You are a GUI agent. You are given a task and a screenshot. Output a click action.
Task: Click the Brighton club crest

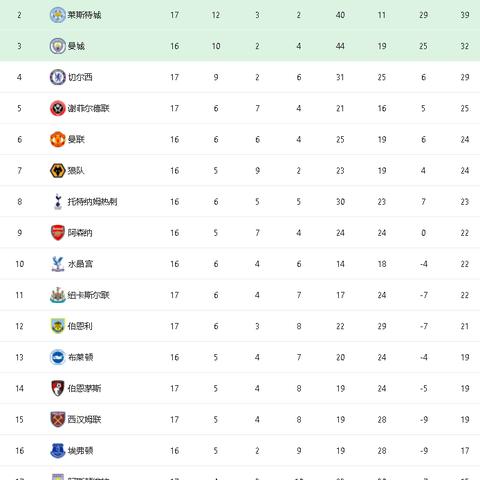[x=57, y=357]
